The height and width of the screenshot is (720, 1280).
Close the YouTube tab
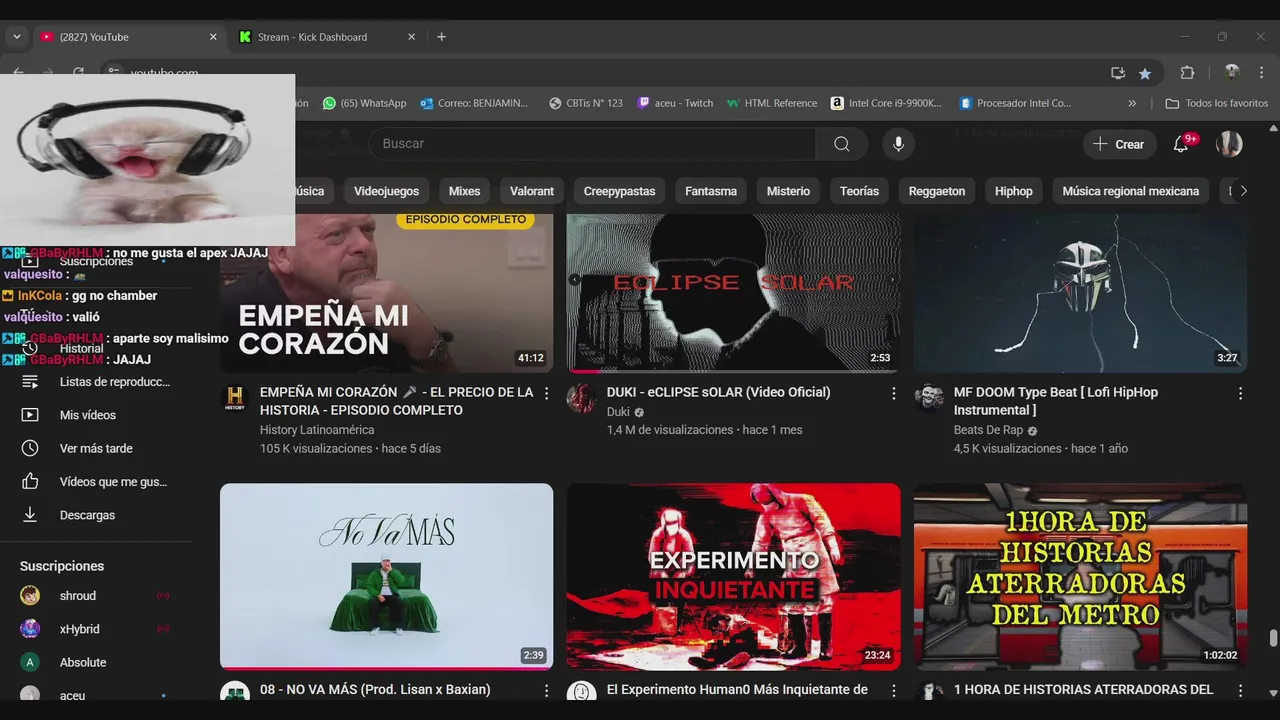click(x=213, y=37)
